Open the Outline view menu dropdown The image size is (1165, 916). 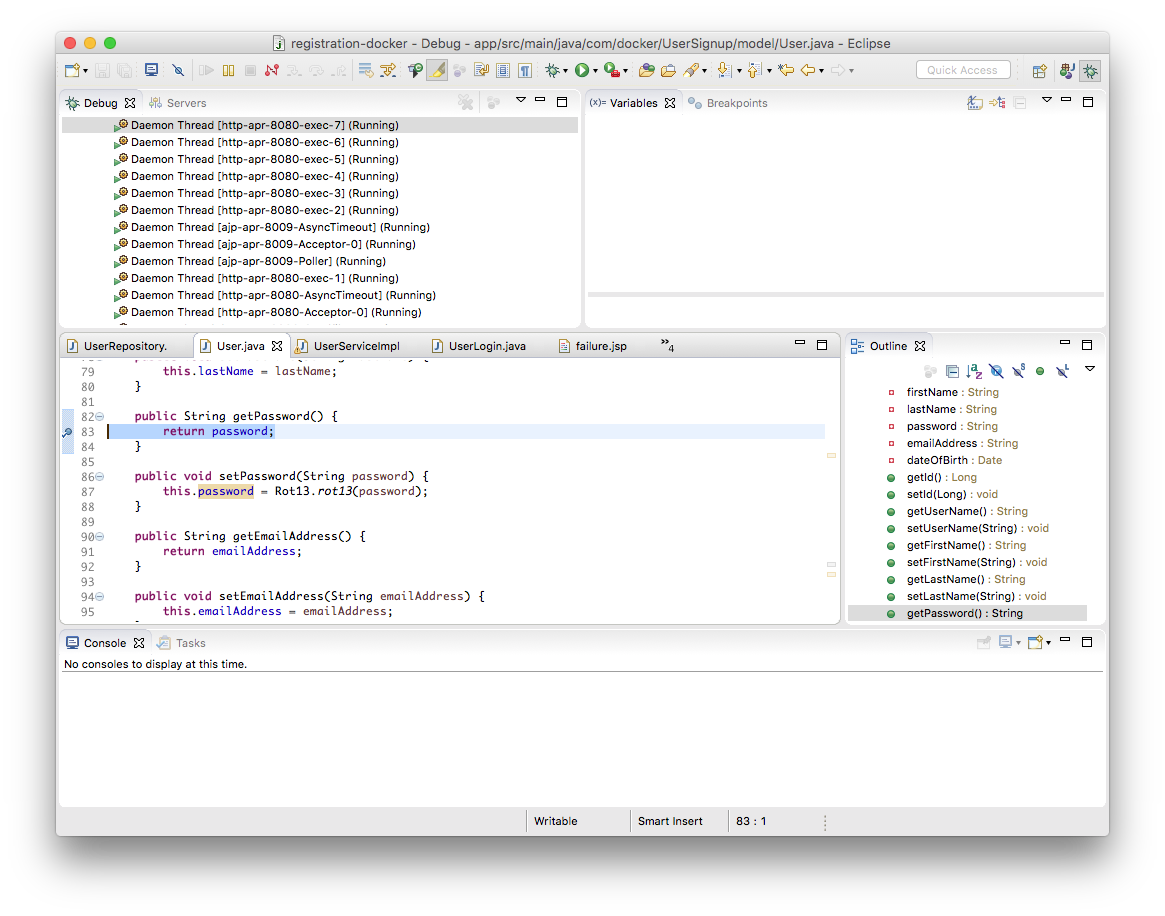1089,369
